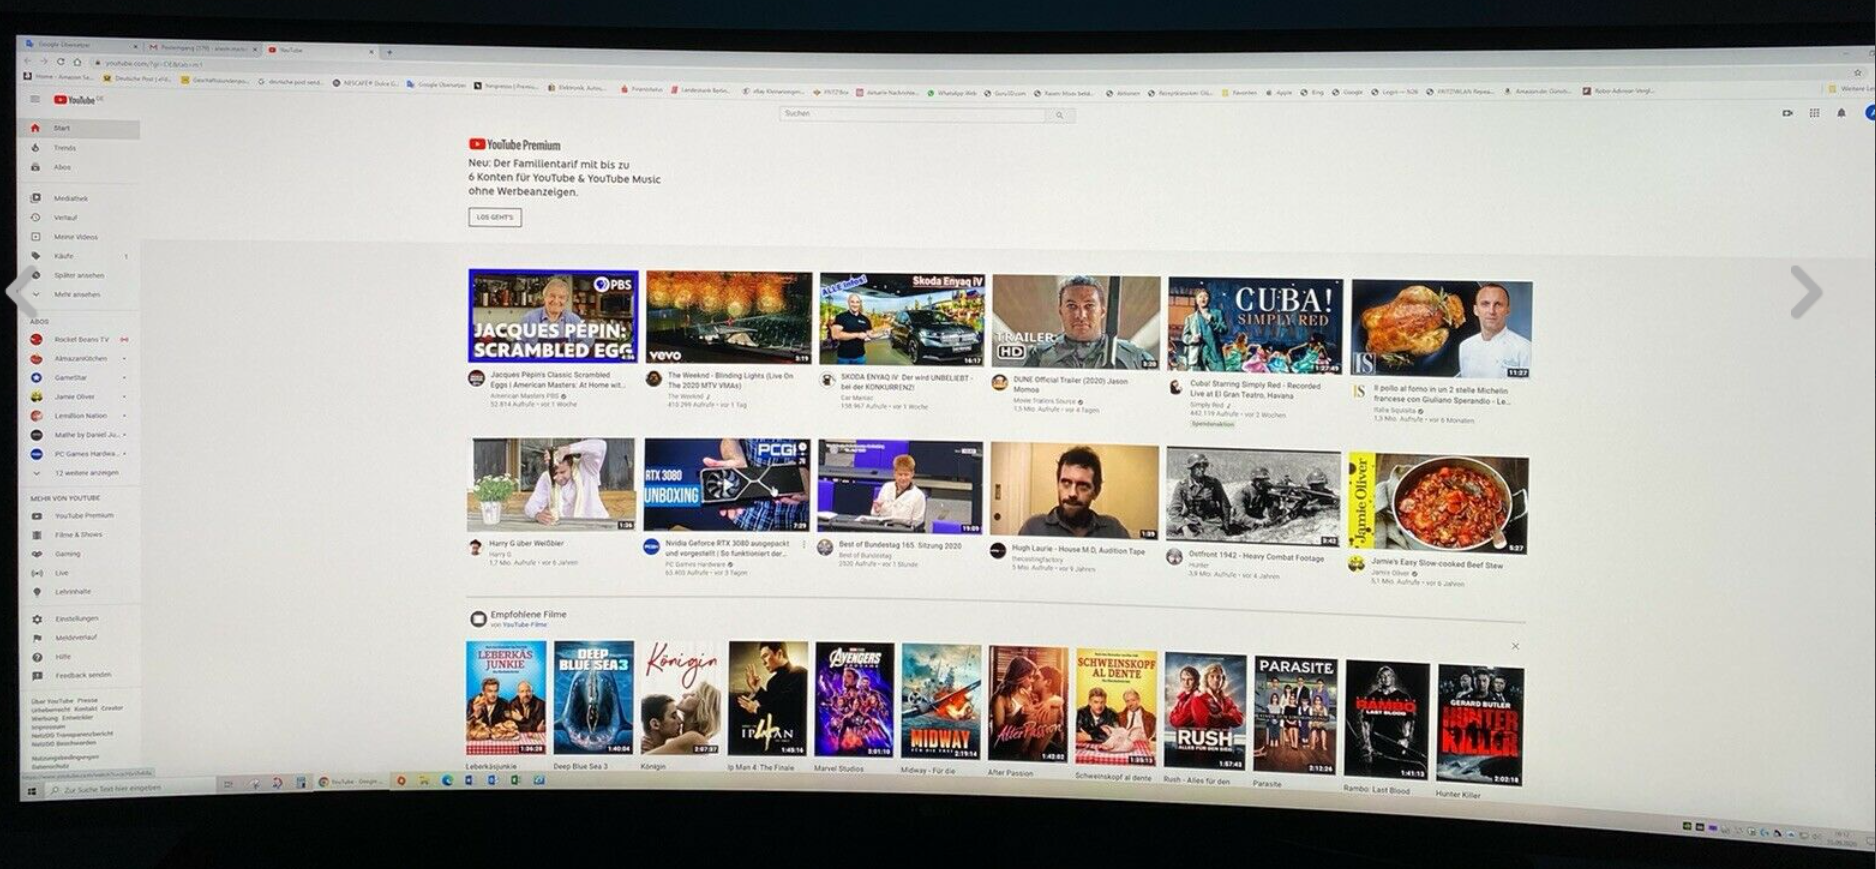Image resolution: width=1876 pixels, height=869 pixels.
Task: Open Excel from the taskbar
Action: tap(515, 779)
